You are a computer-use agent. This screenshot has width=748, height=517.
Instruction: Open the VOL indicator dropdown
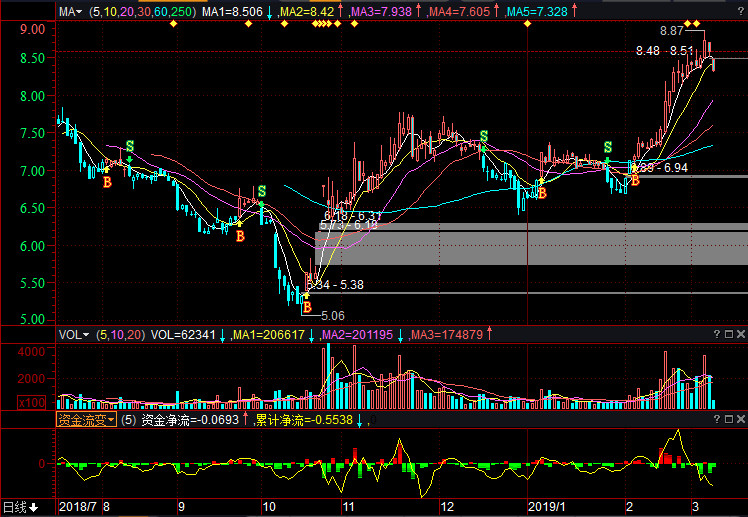[73, 334]
